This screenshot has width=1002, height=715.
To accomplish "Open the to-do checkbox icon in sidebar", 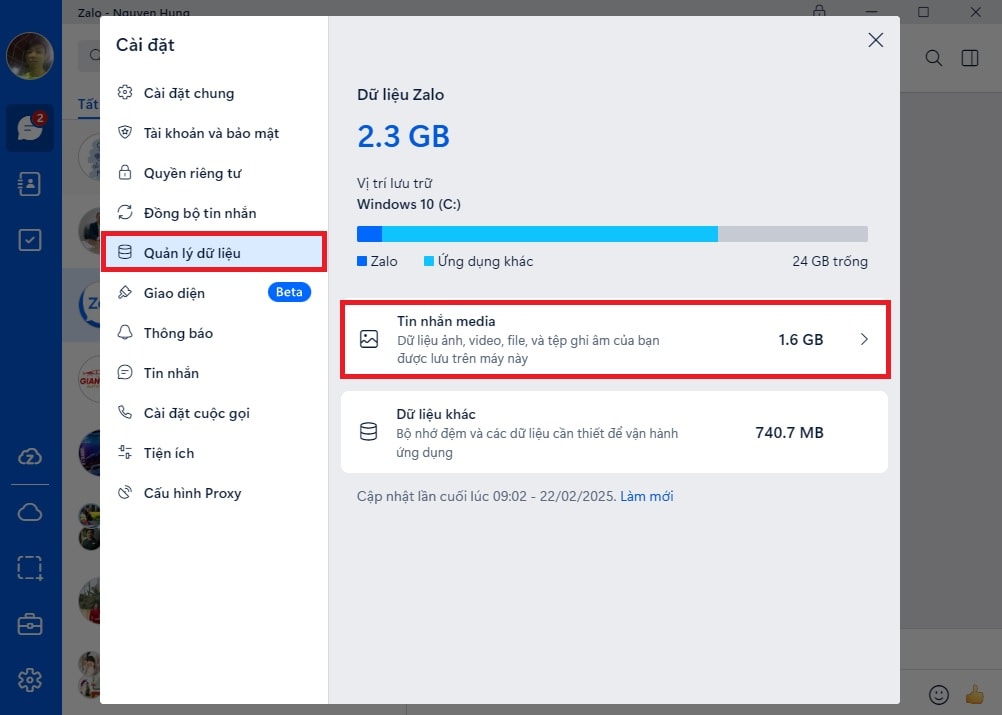I will click(29, 240).
